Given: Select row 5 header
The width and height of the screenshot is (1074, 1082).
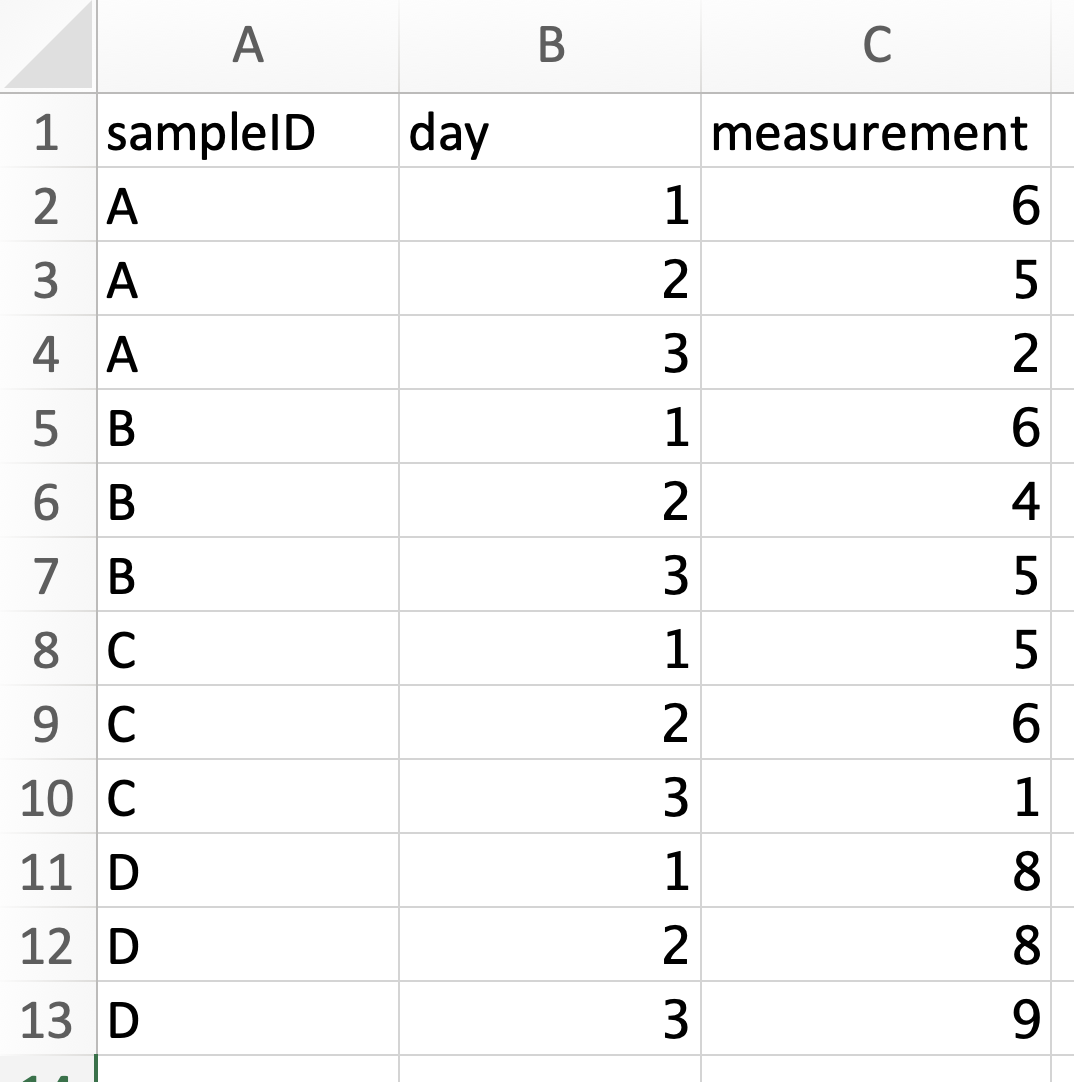Looking at the screenshot, I should click(x=47, y=429).
